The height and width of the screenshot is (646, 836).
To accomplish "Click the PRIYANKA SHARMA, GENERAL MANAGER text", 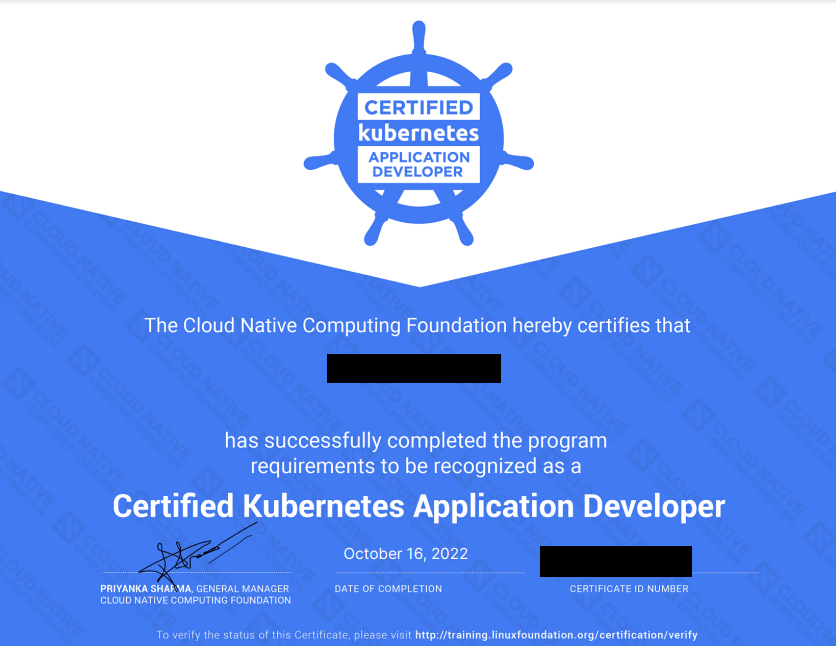I will [x=195, y=589].
